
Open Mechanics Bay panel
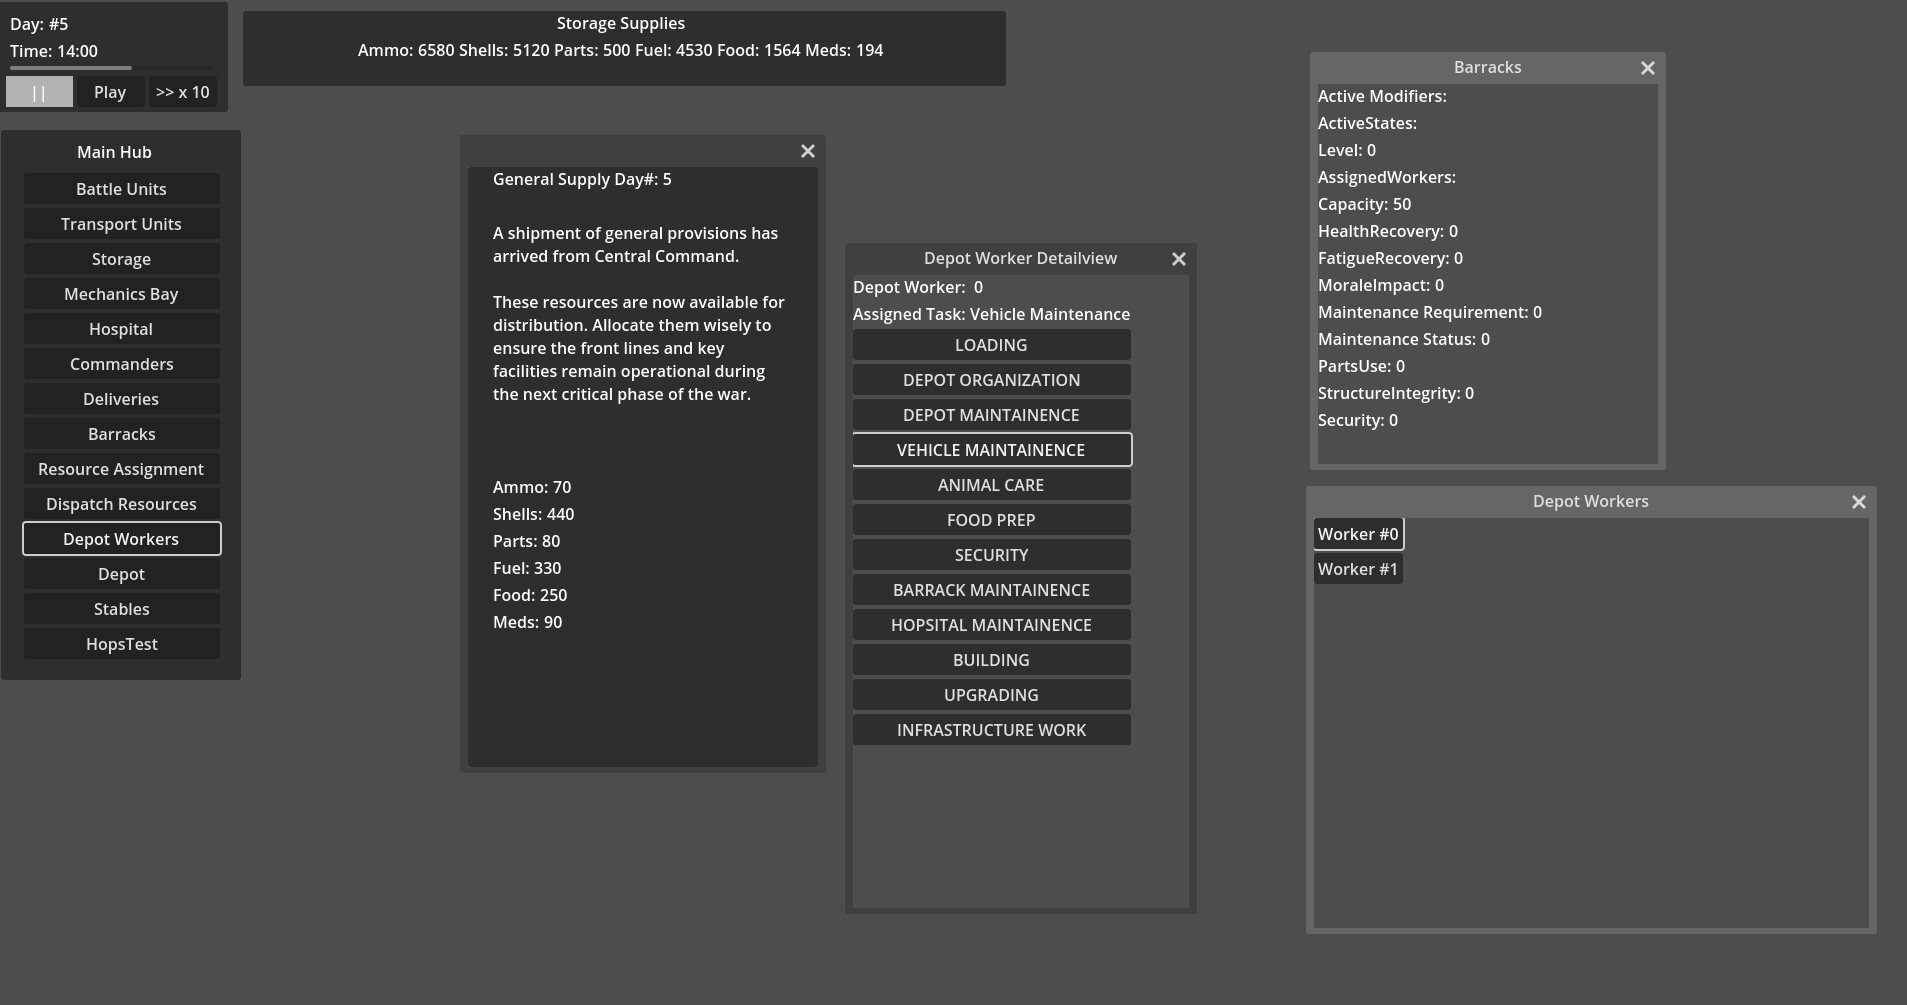coord(121,294)
